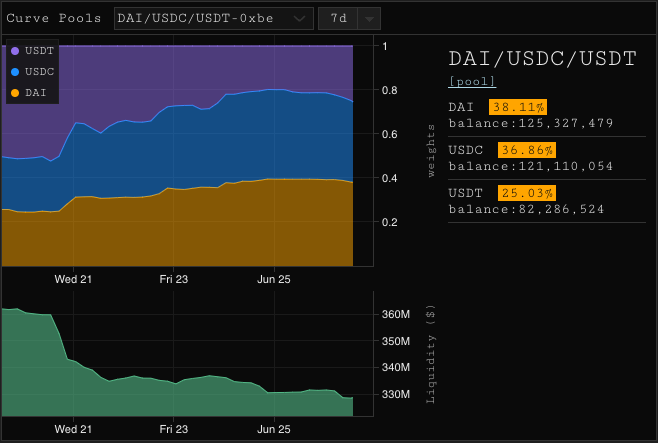The width and height of the screenshot is (658, 443).
Task: Click the orange DAI area in weights chart
Action: 176,229
